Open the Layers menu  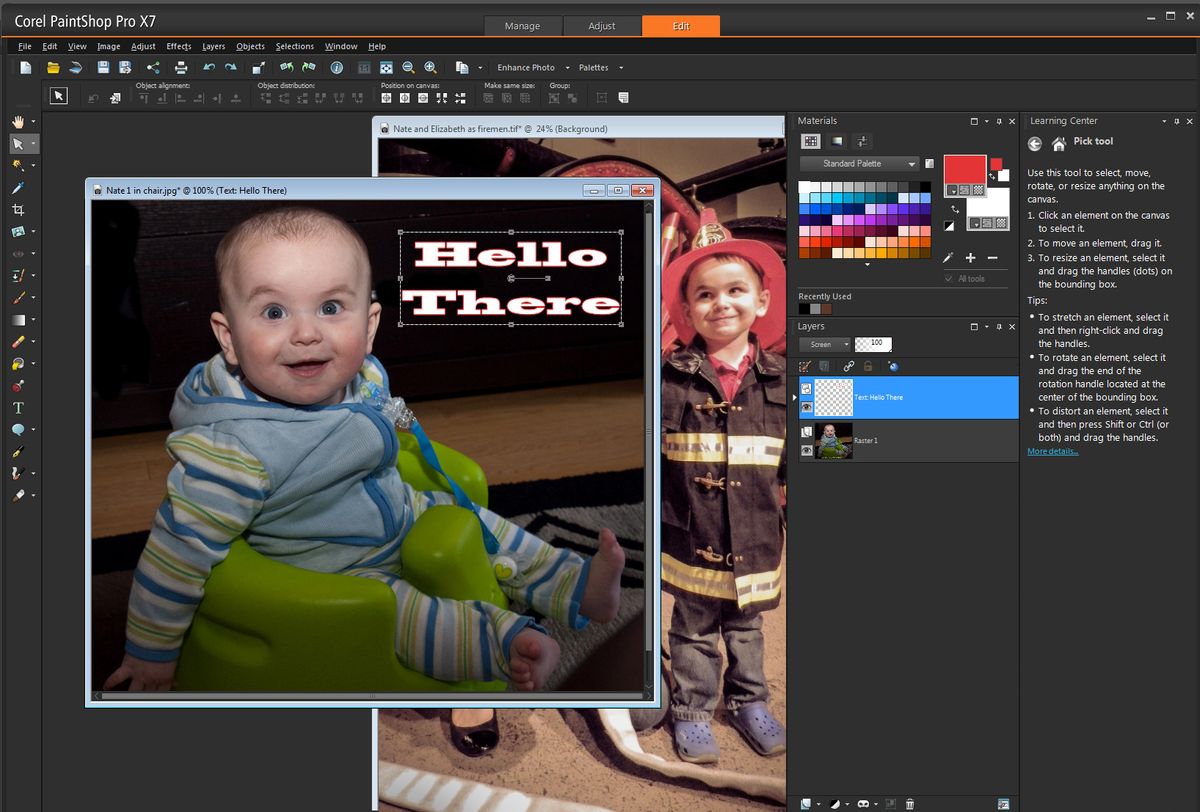(213, 46)
